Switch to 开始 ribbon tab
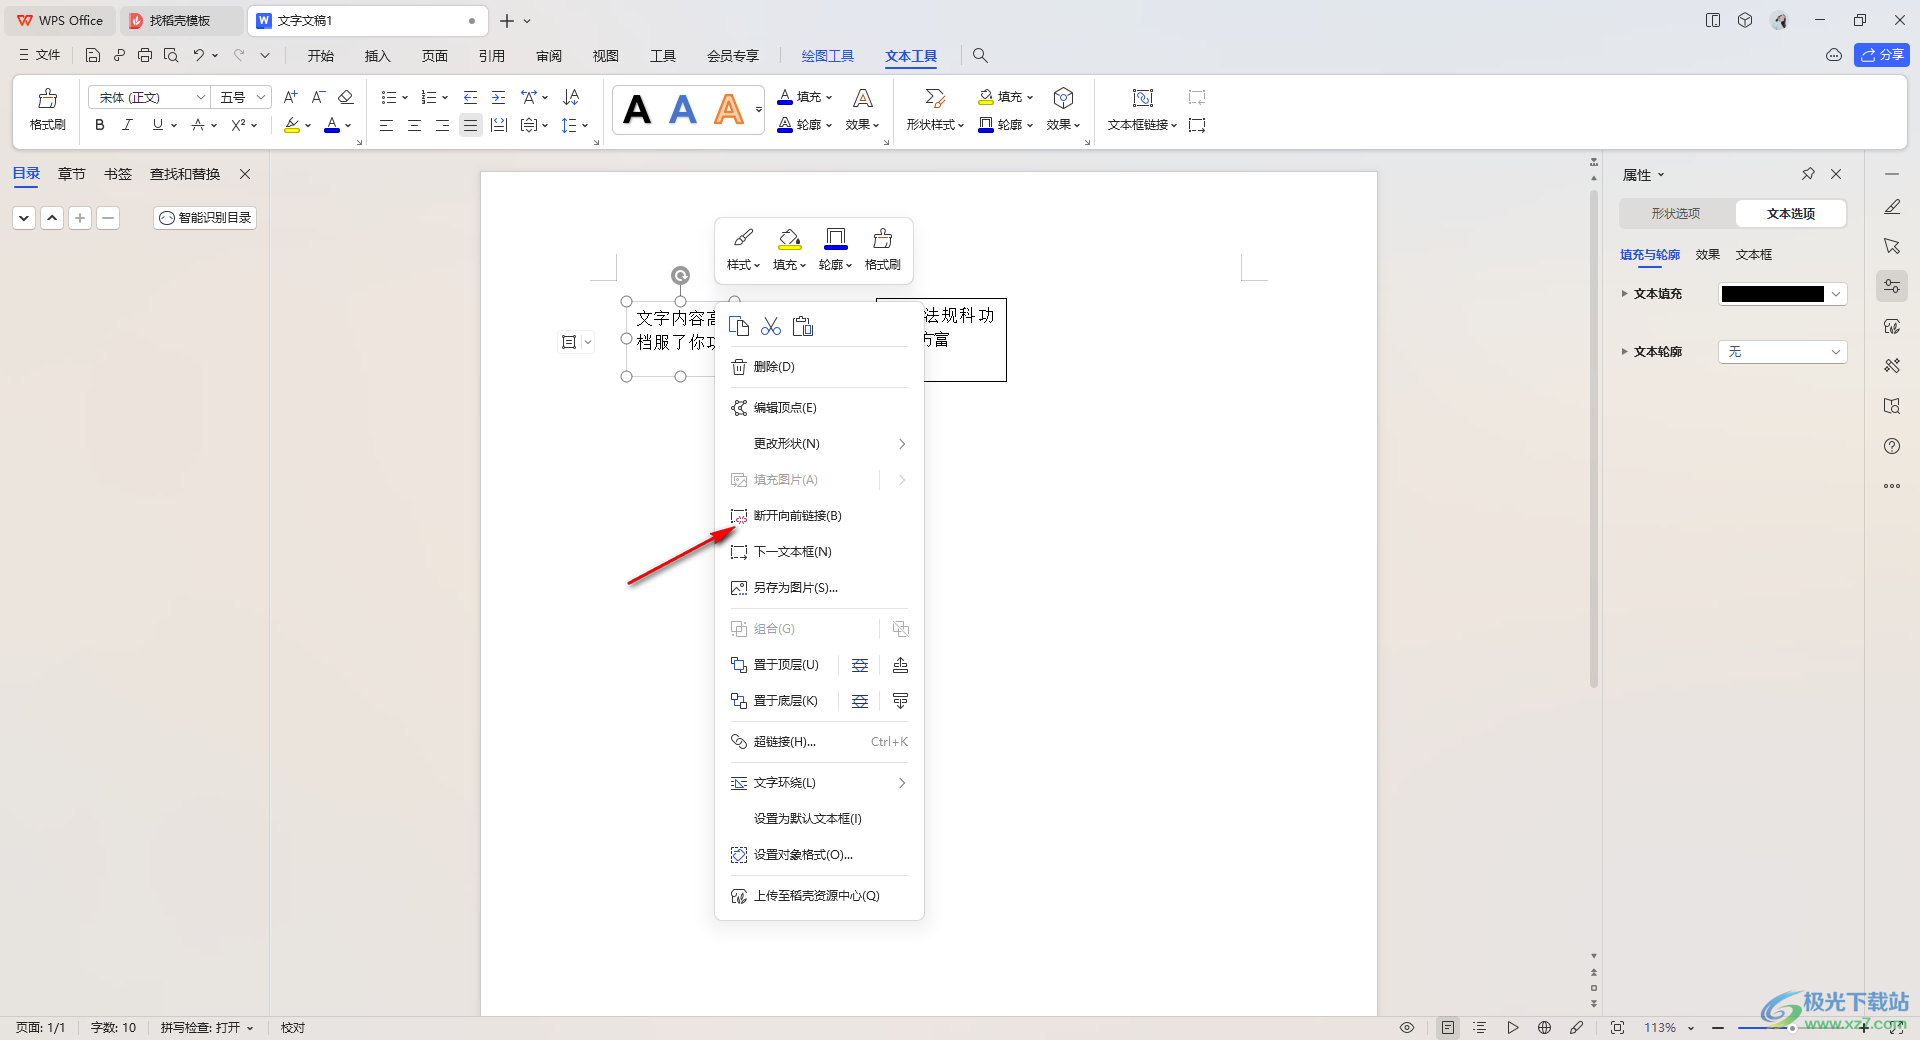 (321, 56)
